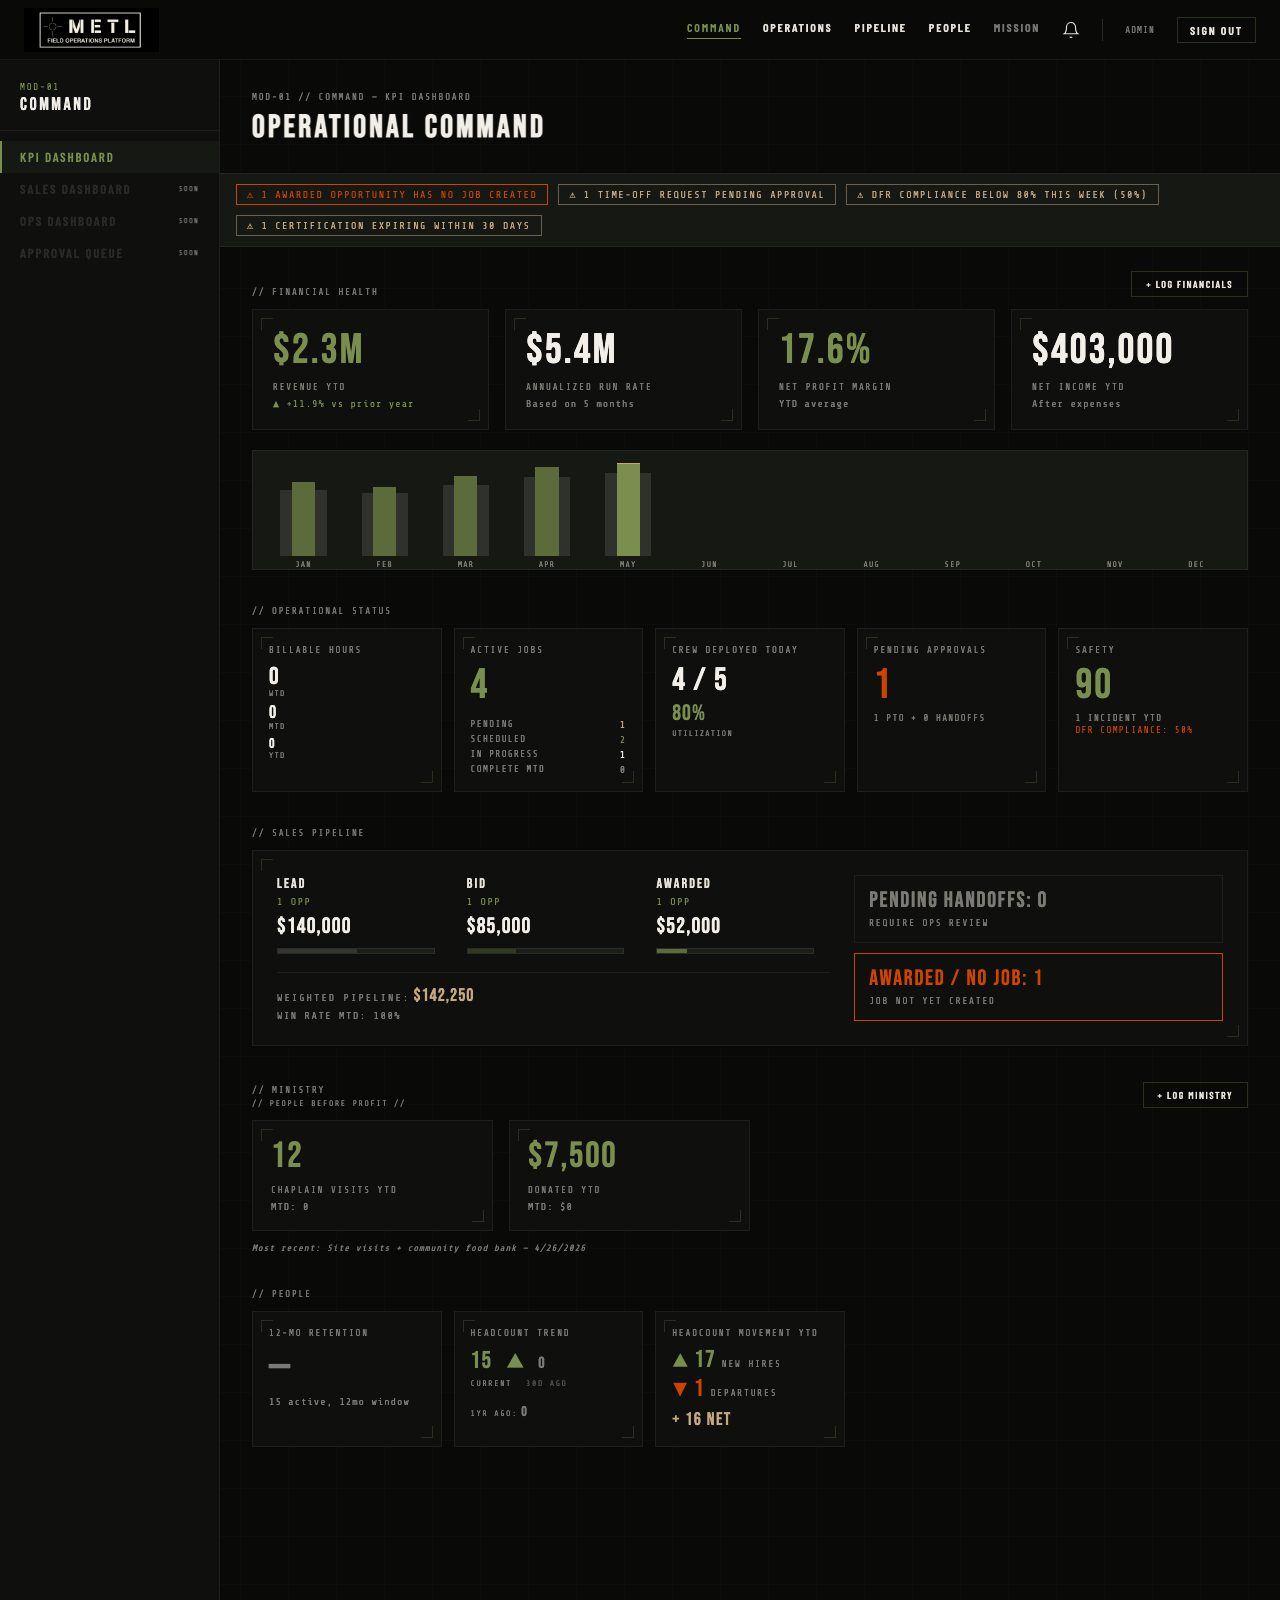Viewport: 1280px width, 1600px height.
Task: Click the Lead amount $140,000
Action: tap(314, 926)
